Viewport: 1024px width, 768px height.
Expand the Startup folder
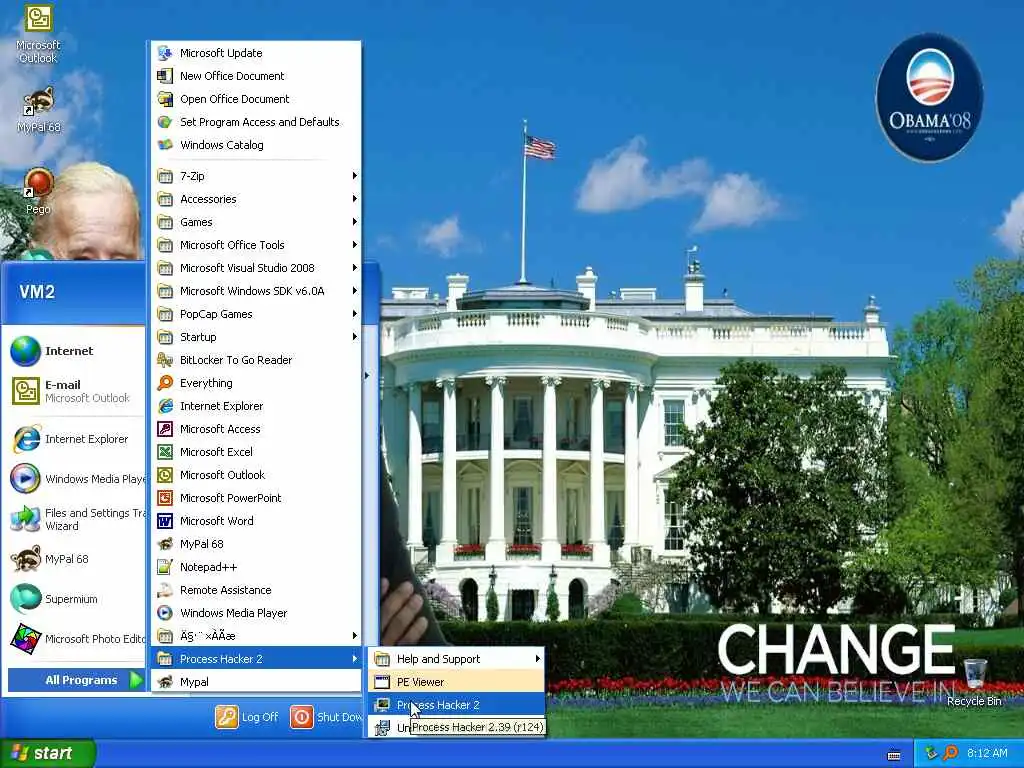257,337
